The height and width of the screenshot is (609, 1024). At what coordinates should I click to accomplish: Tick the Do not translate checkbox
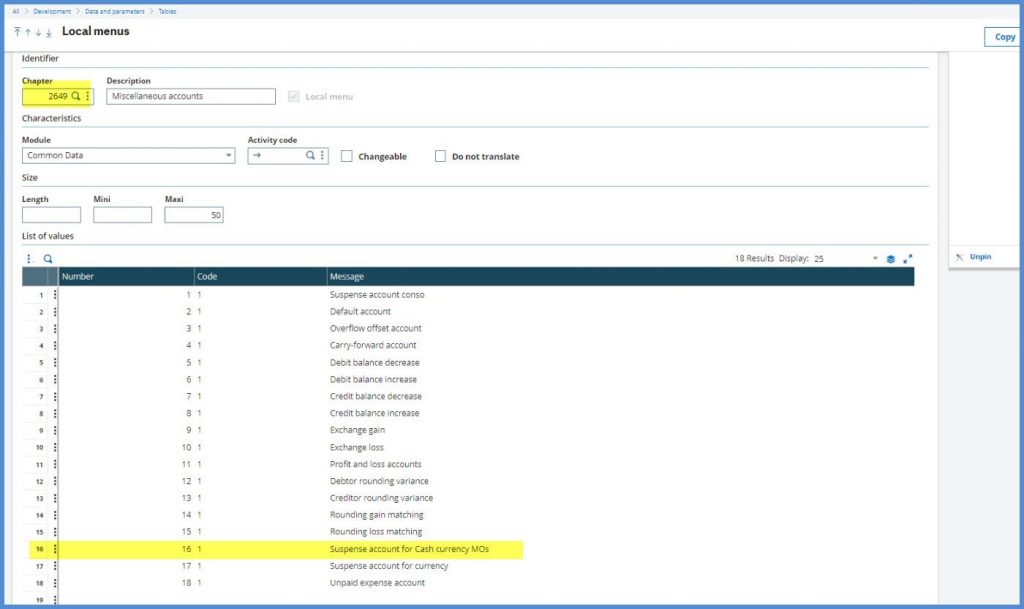[x=440, y=156]
